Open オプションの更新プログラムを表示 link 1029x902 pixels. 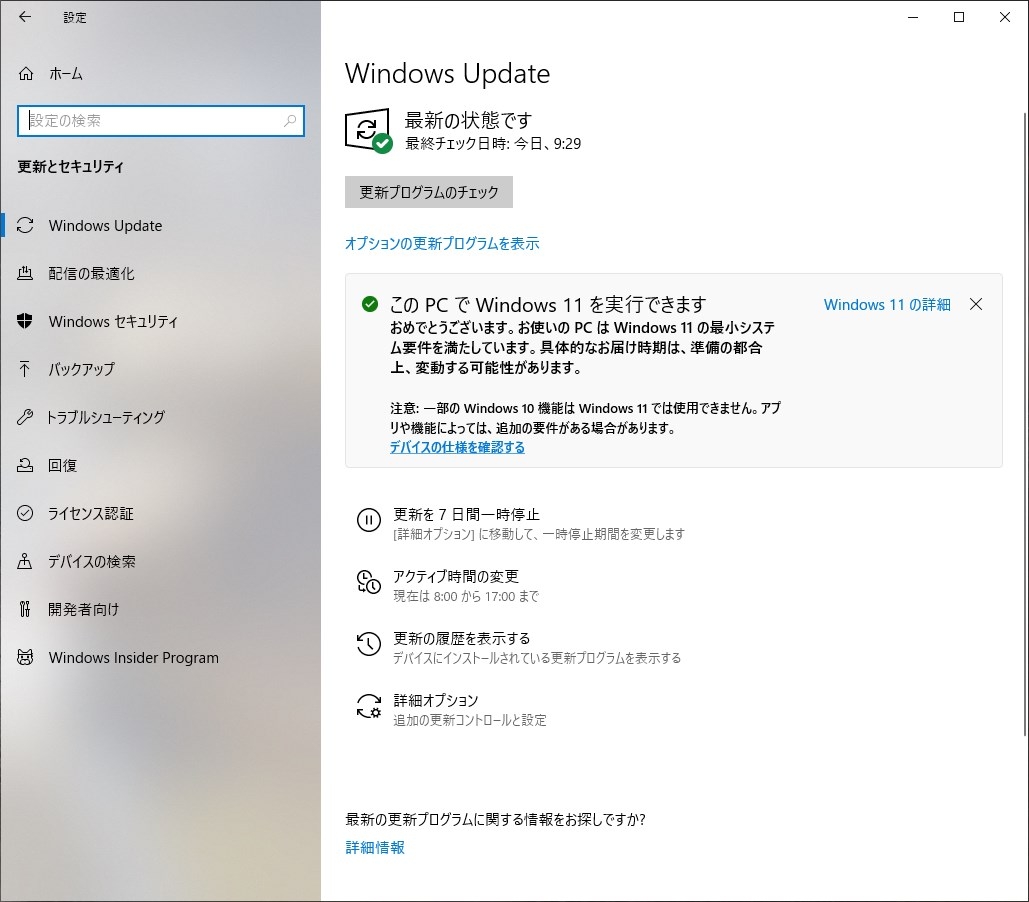click(x=442, y=243)
